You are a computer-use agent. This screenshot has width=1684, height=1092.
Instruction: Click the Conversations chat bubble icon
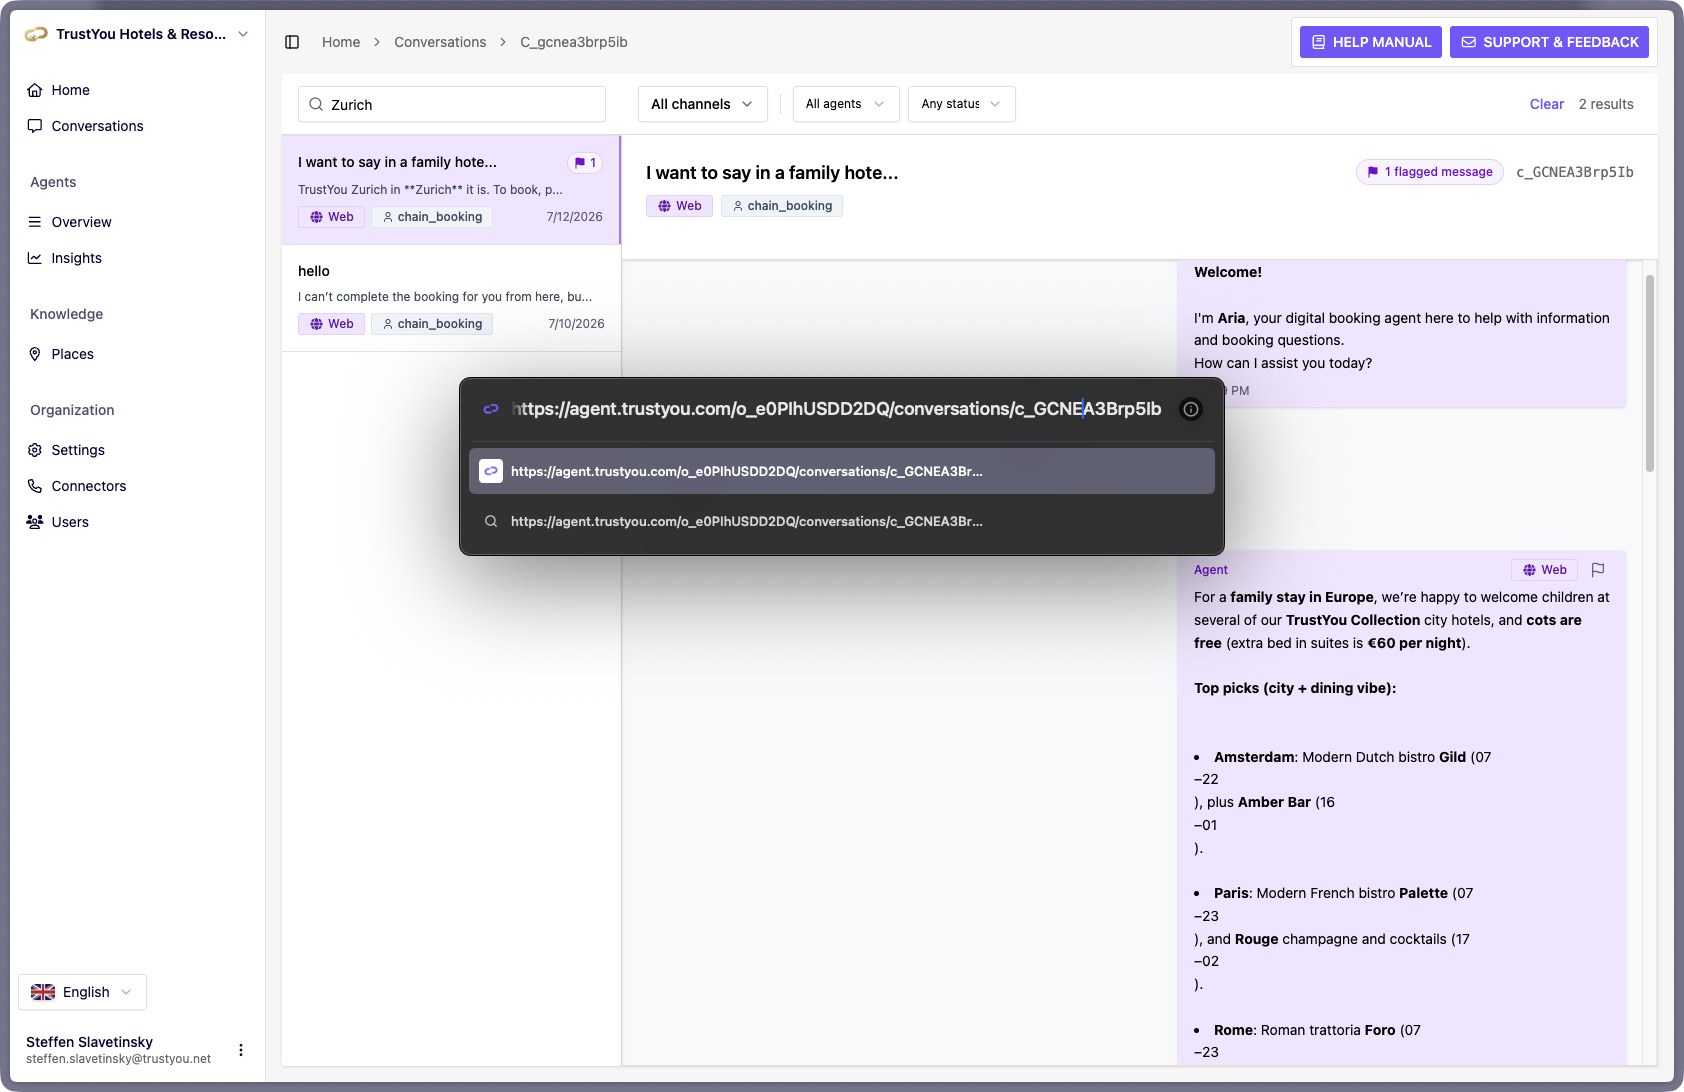click(35, 126)
